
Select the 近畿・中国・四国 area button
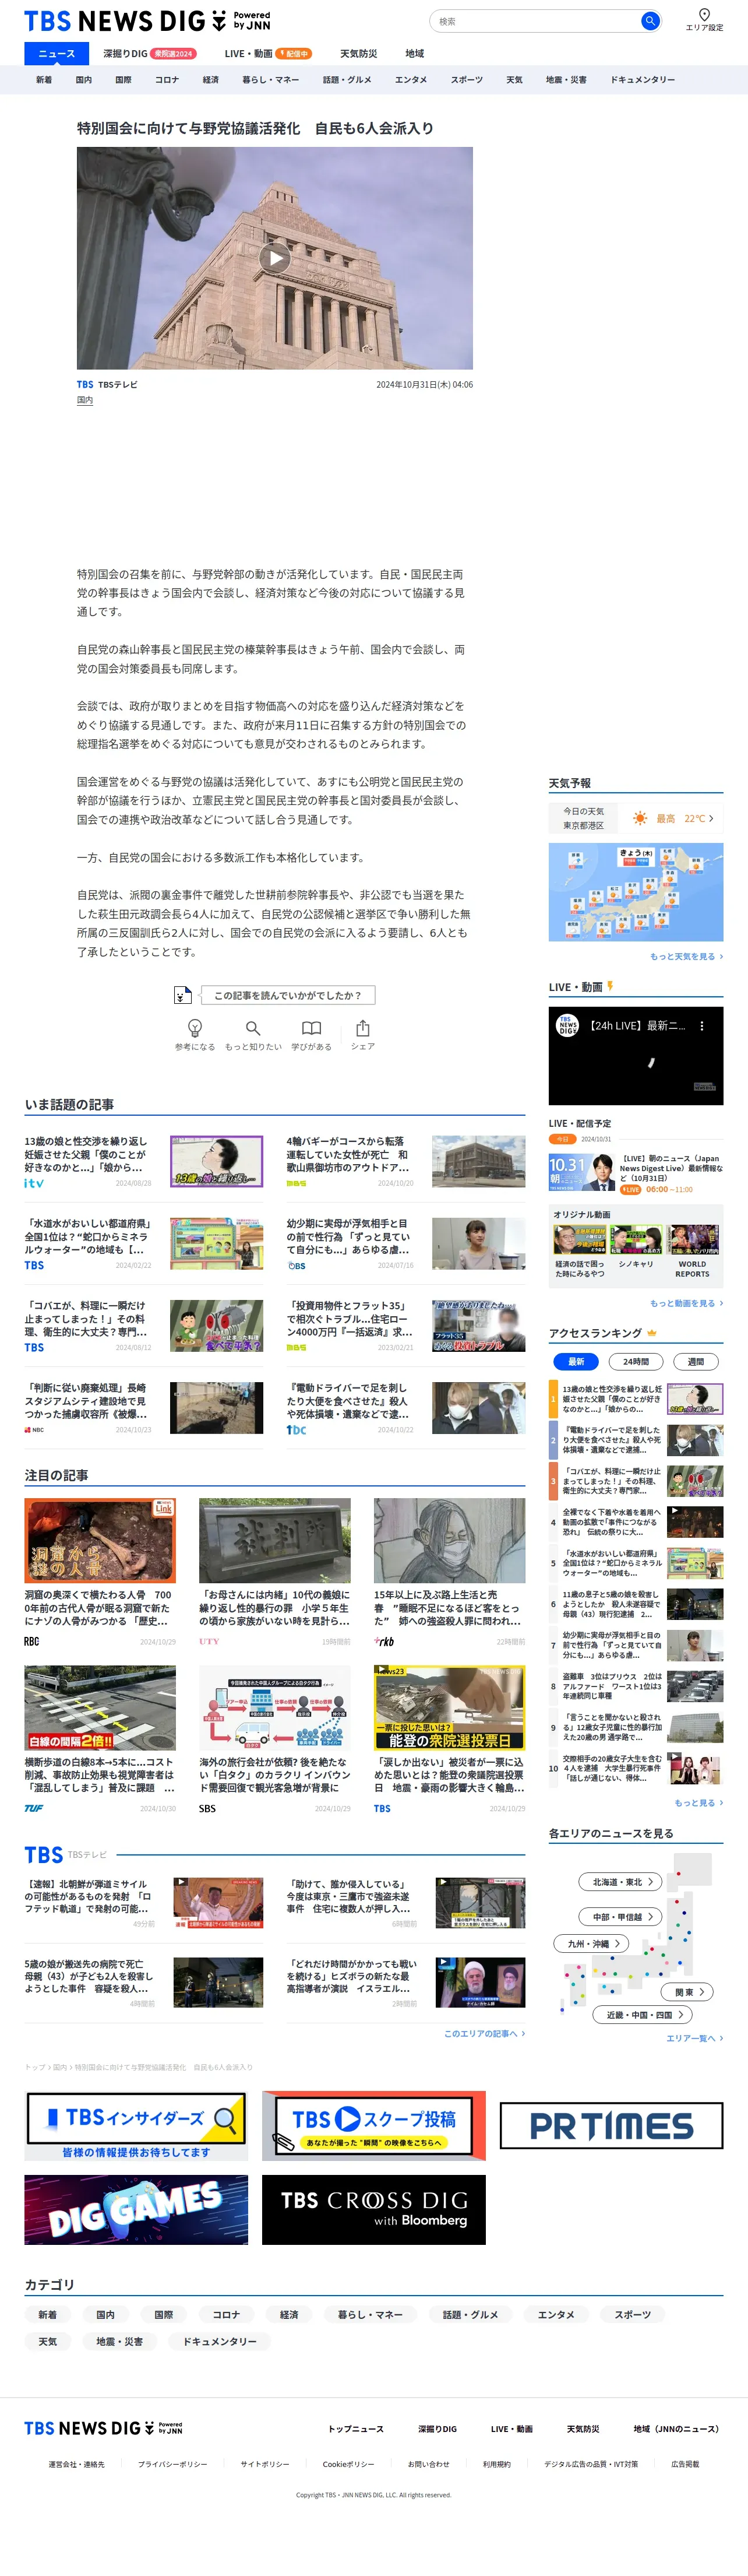pos(643,2014)
